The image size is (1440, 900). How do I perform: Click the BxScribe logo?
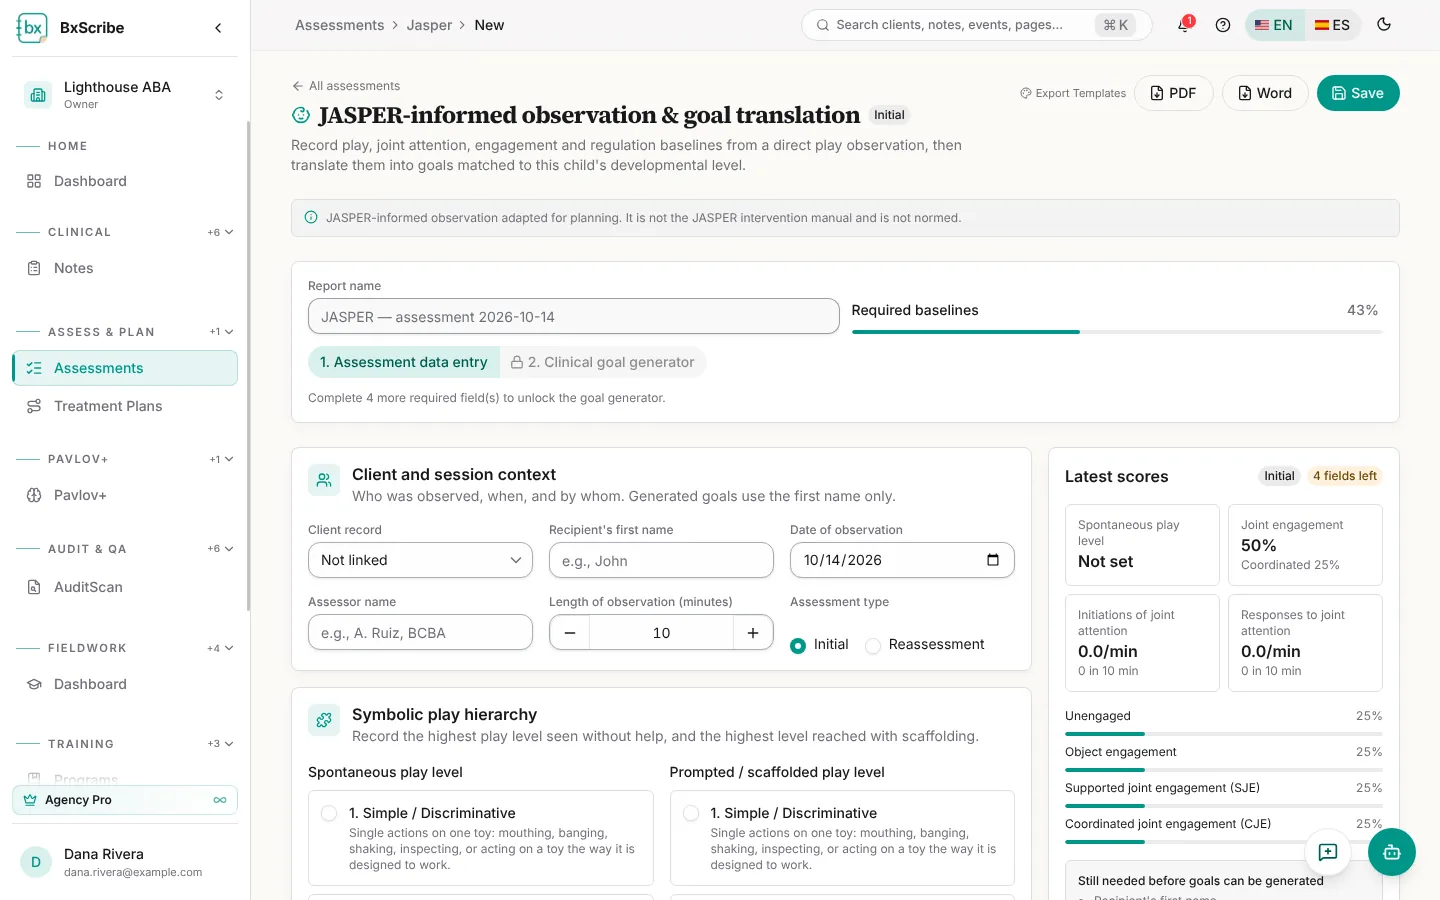pyautogui.click(x=32, y=28)
